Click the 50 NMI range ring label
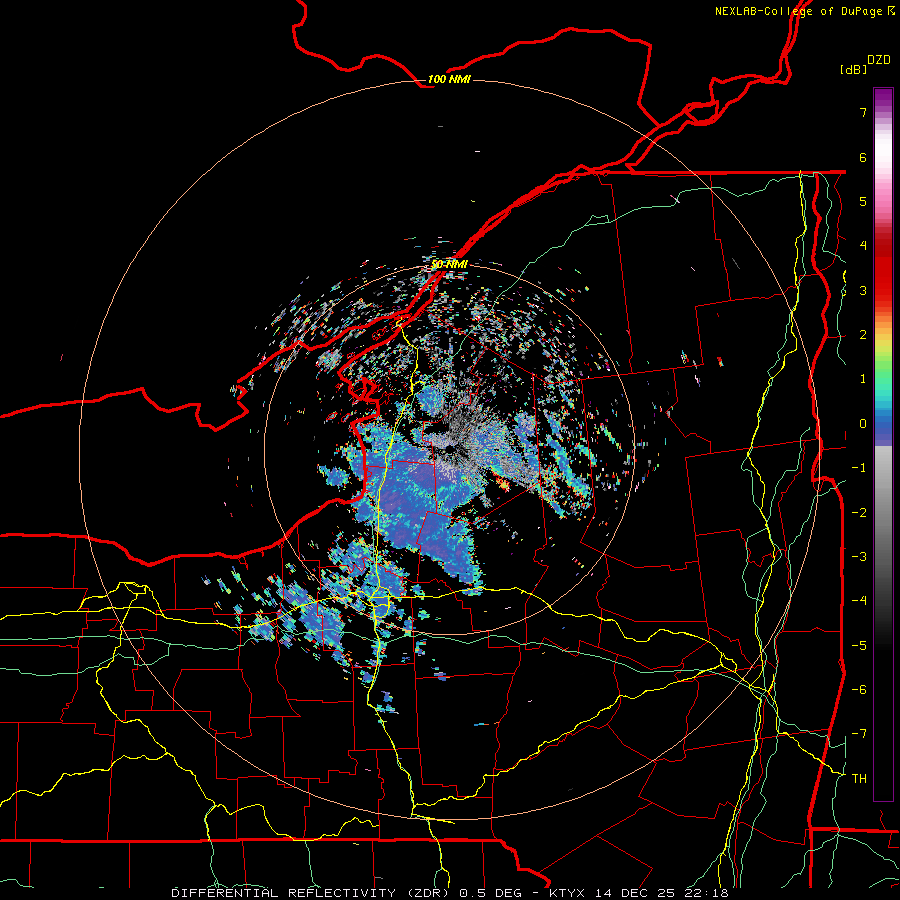The image size is (900, 900). 449,265
